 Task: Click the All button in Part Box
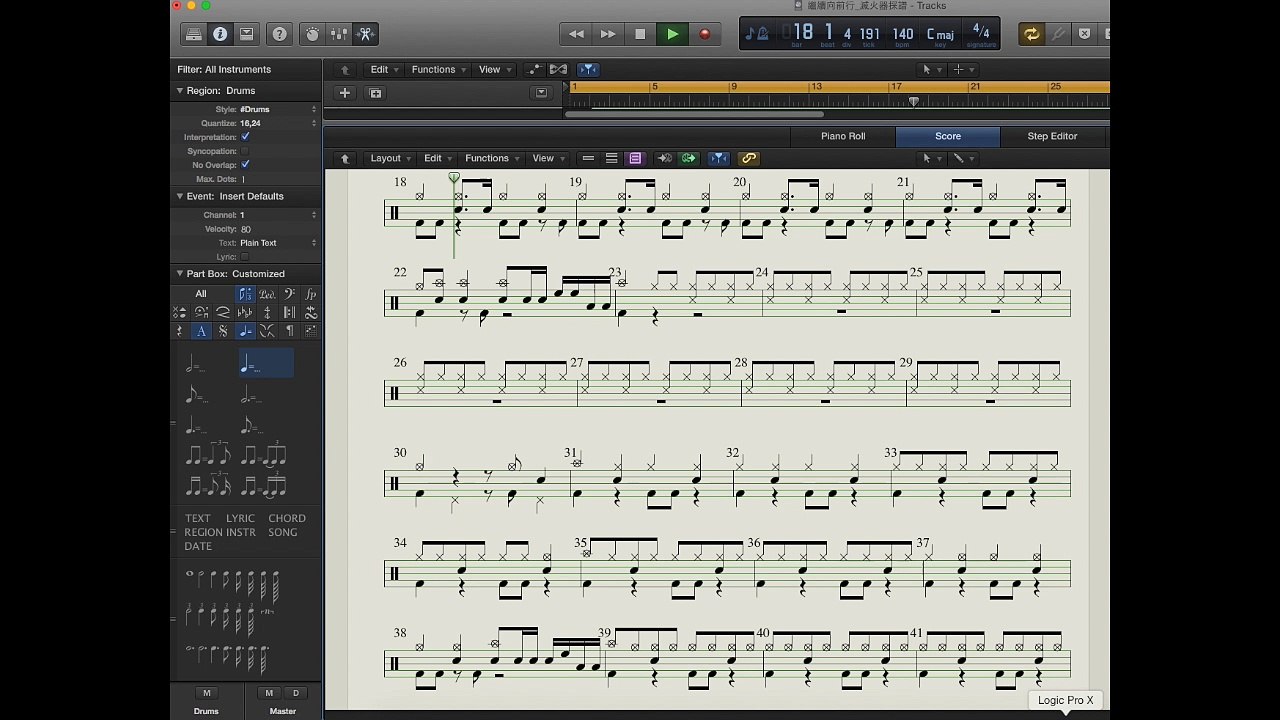click(x=201, y=294)
